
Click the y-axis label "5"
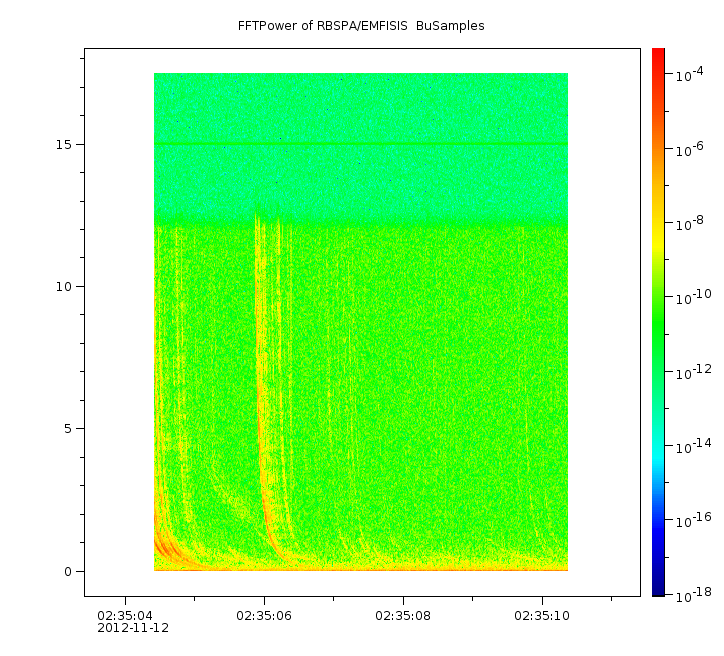click(68, 429)
